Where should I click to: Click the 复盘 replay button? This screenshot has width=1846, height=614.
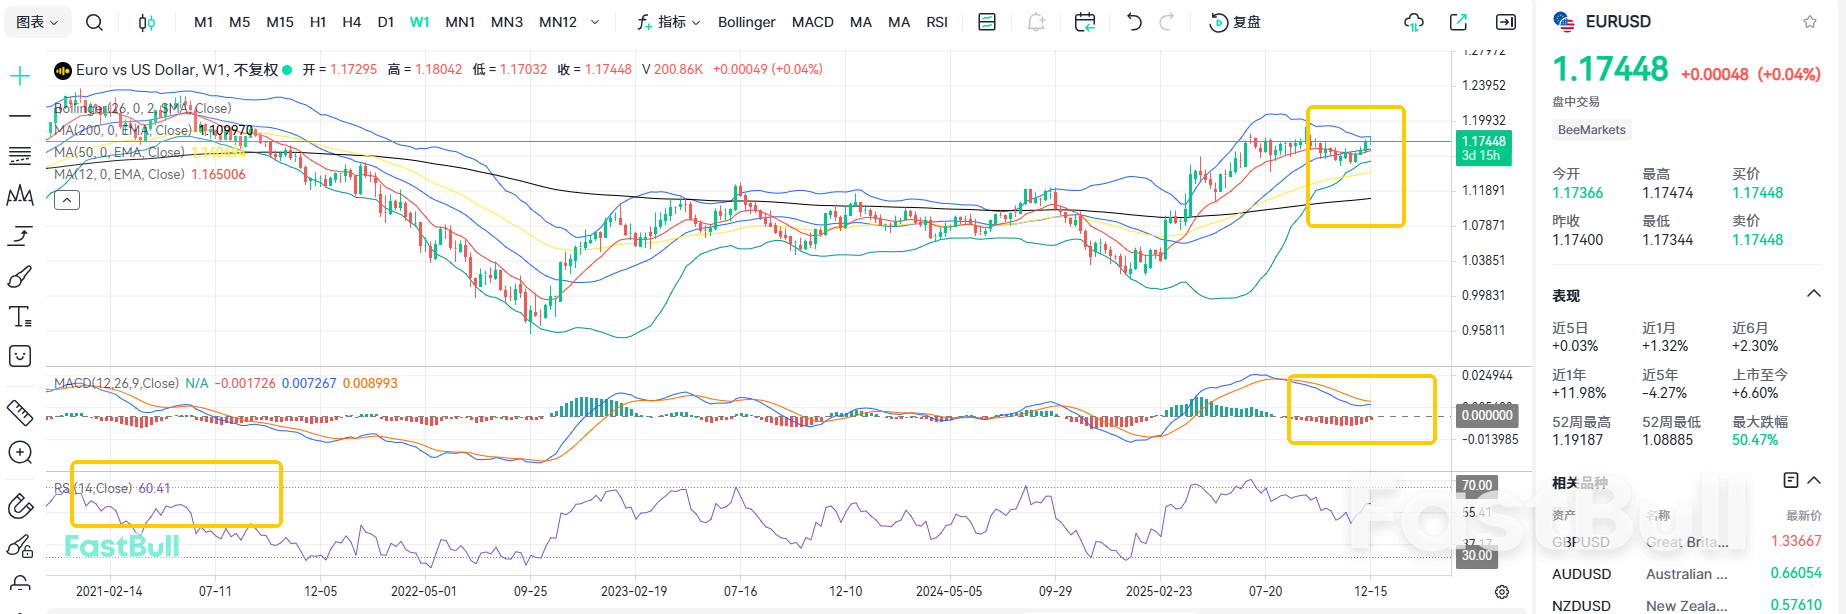1235,22
